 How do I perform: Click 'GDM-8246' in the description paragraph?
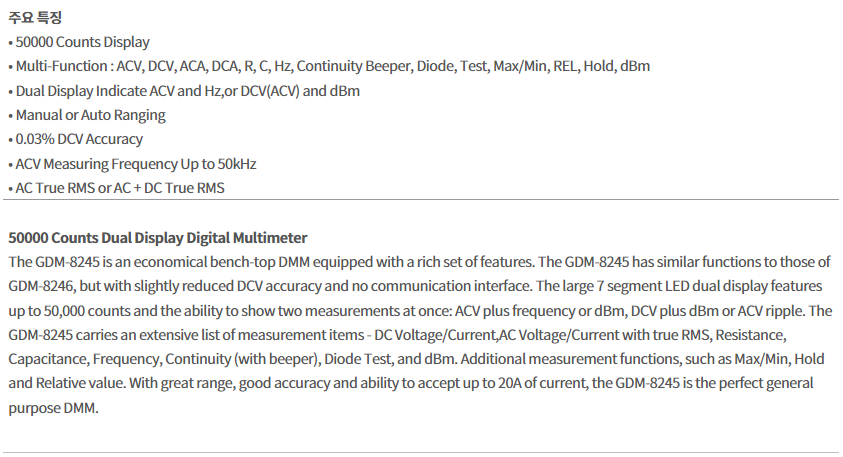tap(41, 286)
